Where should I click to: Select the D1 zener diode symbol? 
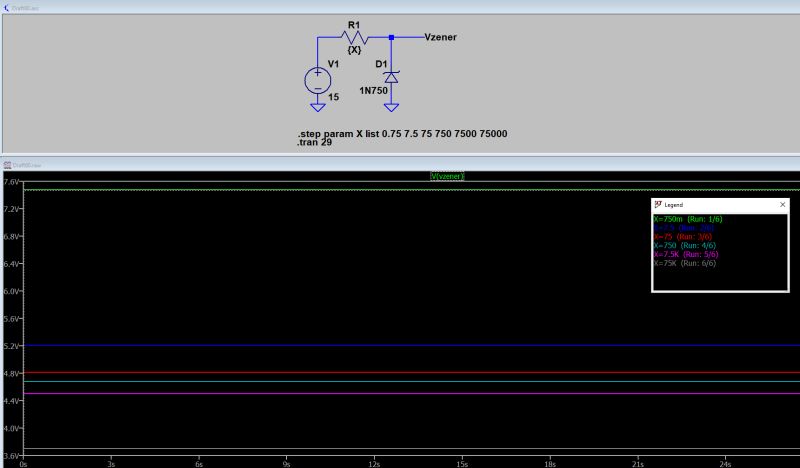coord(391,77)
